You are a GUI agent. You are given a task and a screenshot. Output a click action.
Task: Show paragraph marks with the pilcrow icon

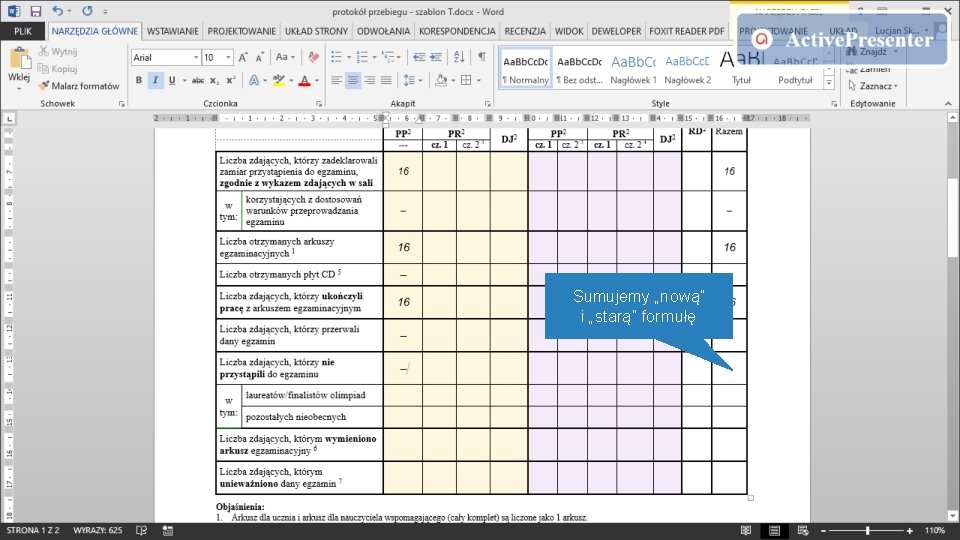[x=482, y=57]
